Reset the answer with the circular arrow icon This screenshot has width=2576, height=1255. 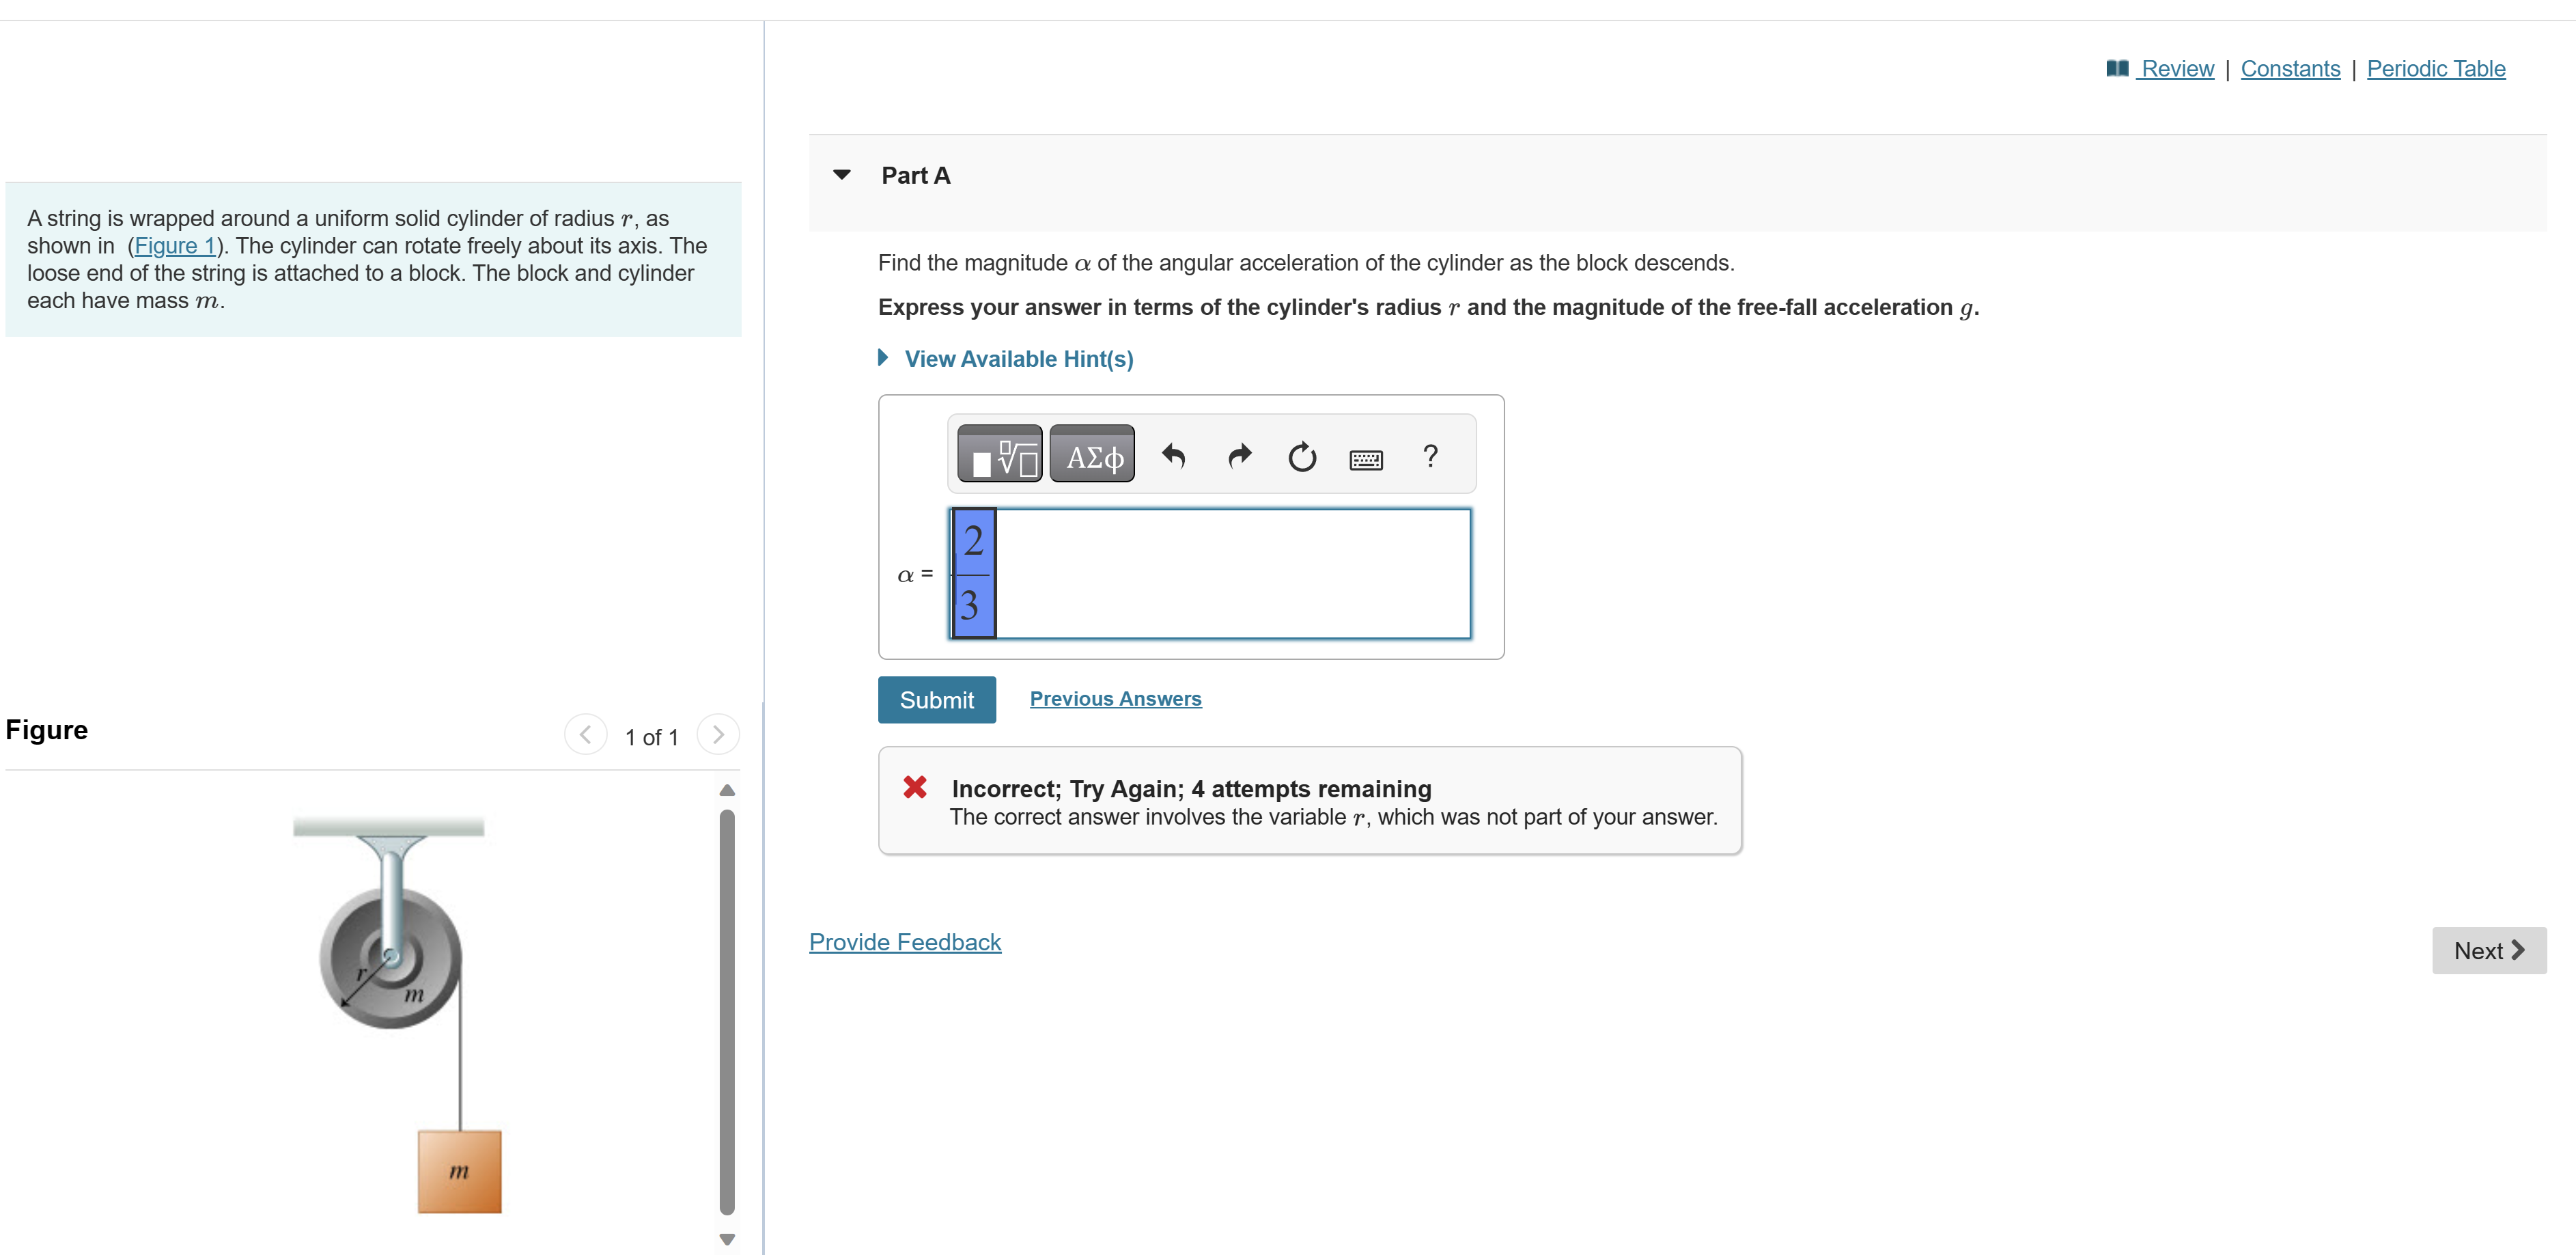(1302, 457)
